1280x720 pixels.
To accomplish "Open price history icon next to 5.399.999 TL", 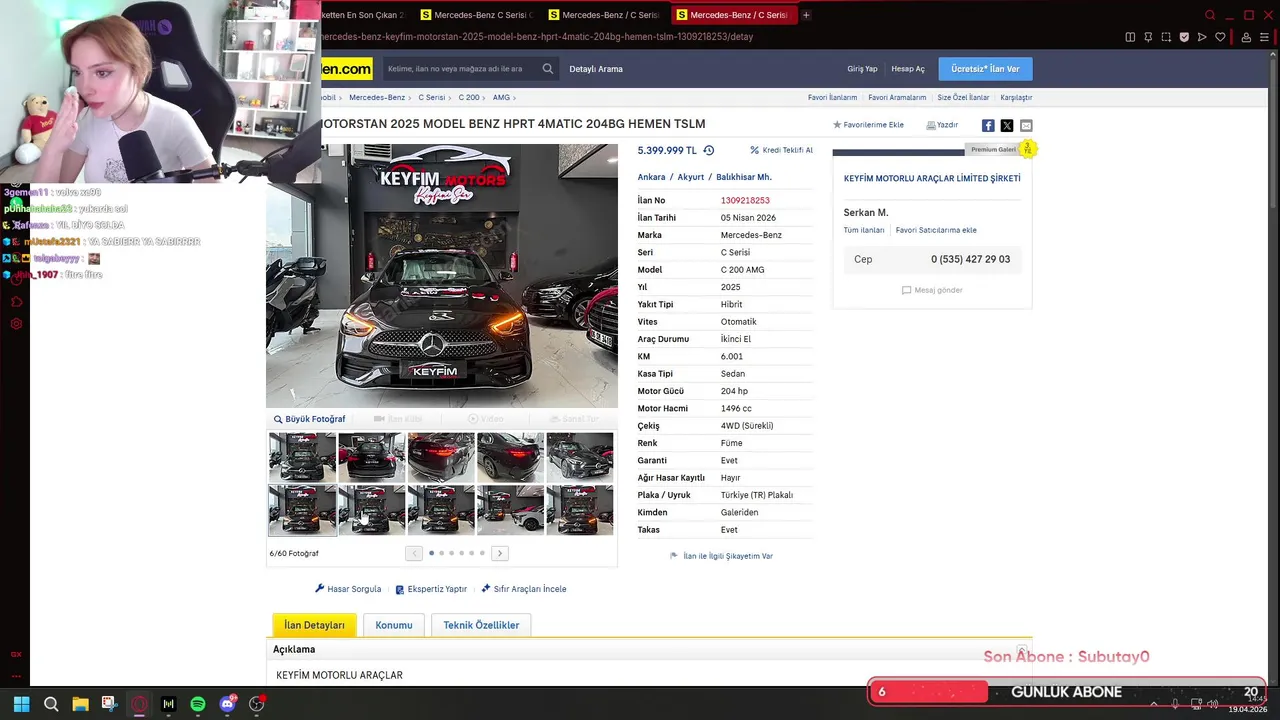I will (x=709, y=150).
